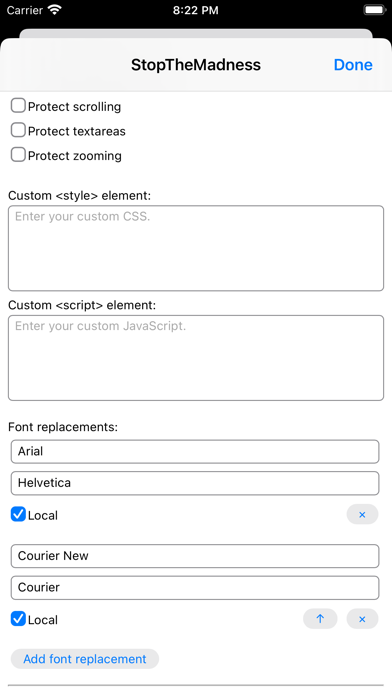Edit the Arial font field
392x696 pixels.
click(195, 451)
